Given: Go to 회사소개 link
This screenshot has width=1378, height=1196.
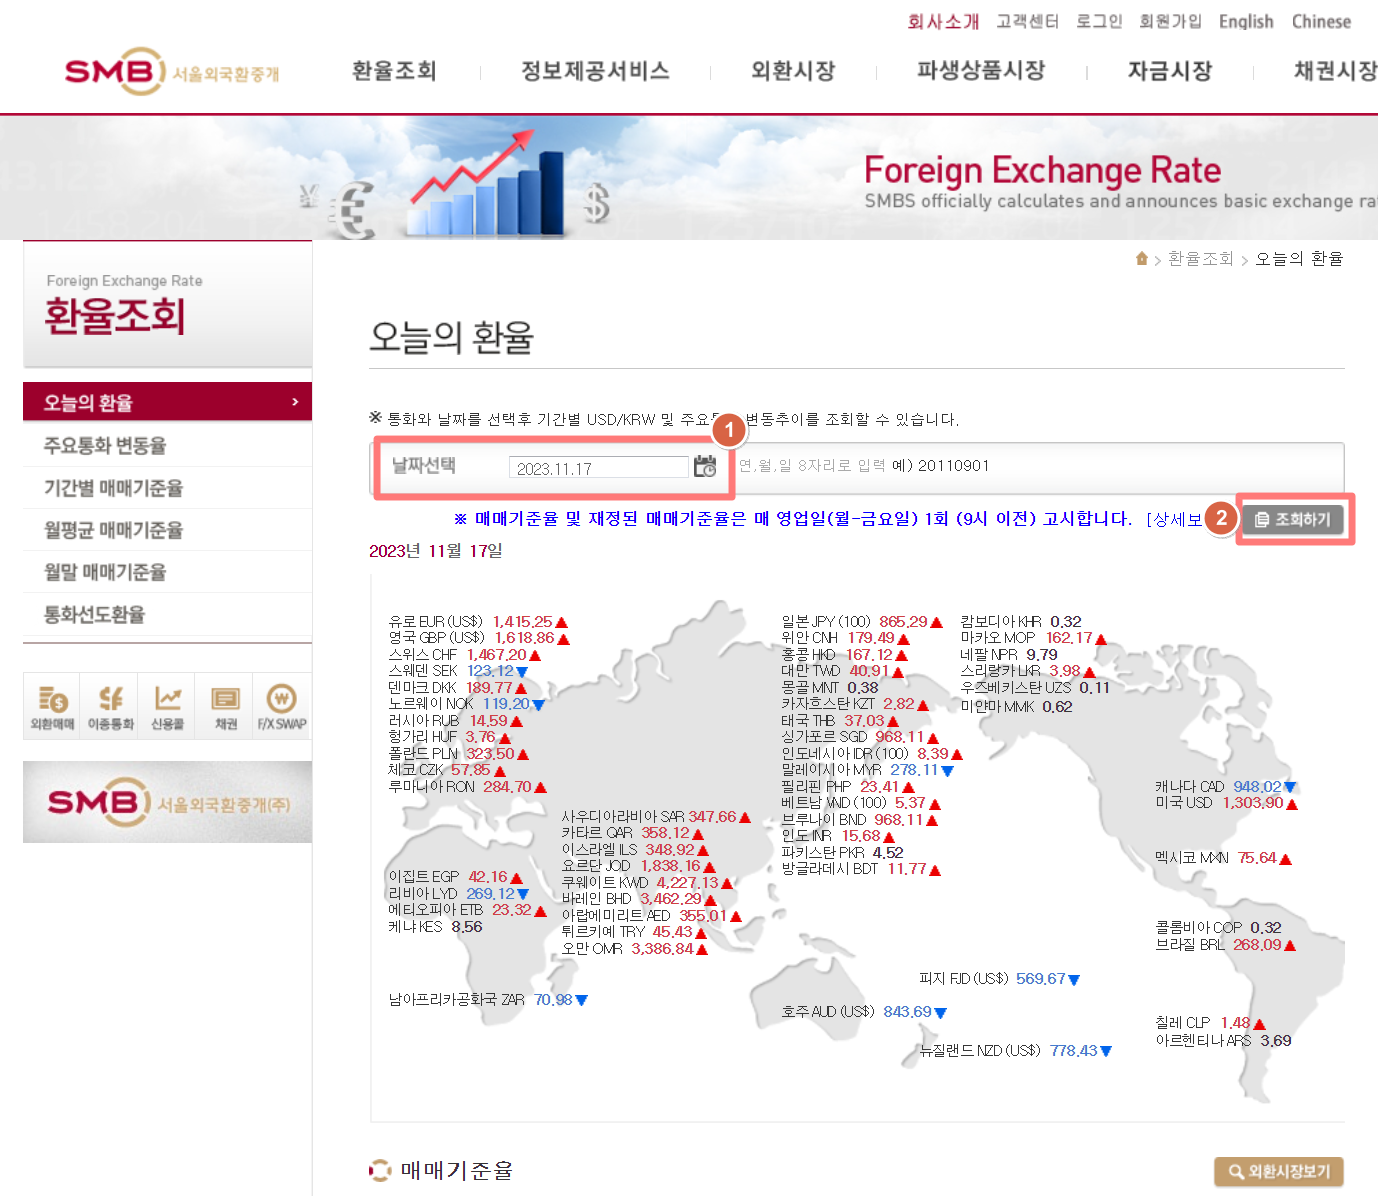Looking at the screenshot, I should (x=943, y=21).
